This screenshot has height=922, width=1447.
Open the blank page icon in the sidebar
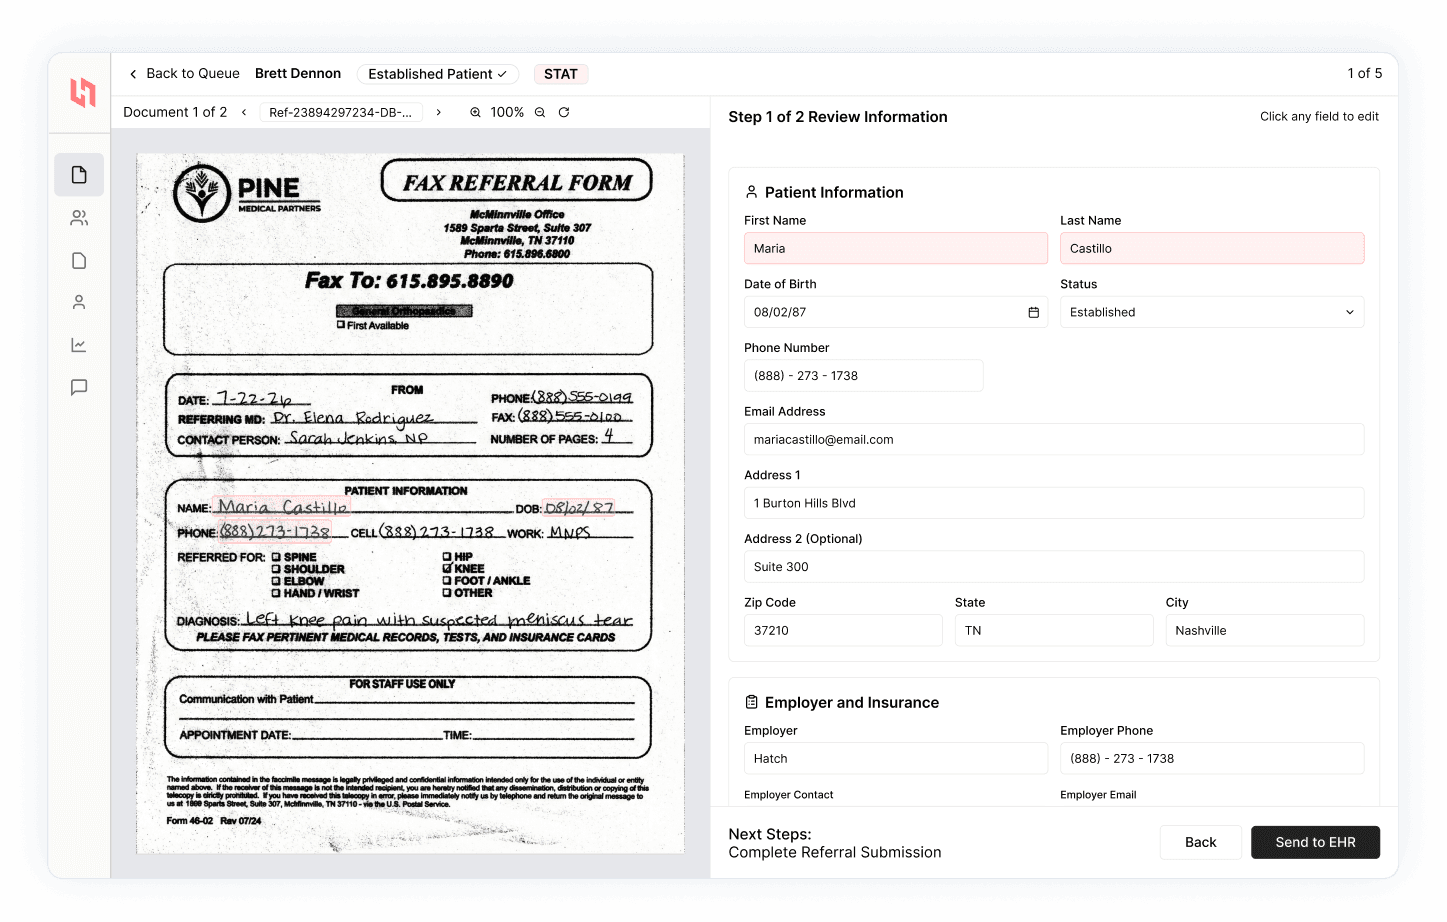point(79,261)
